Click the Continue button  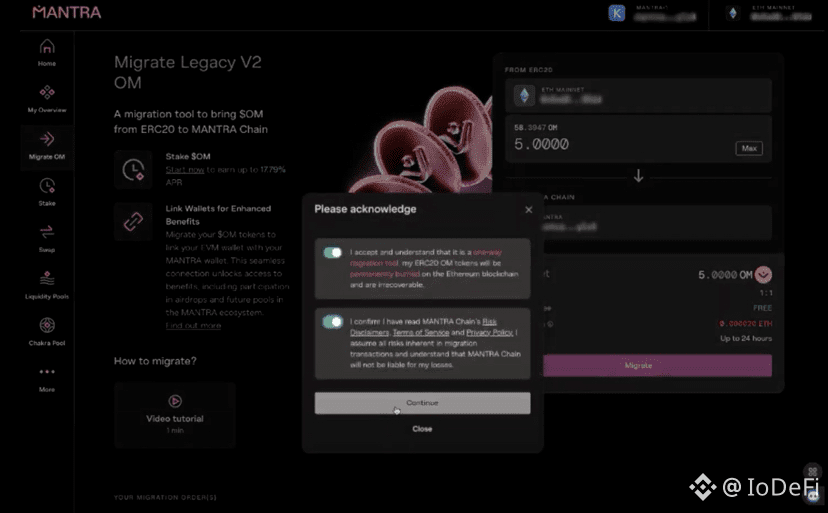(x=422, y=403)
